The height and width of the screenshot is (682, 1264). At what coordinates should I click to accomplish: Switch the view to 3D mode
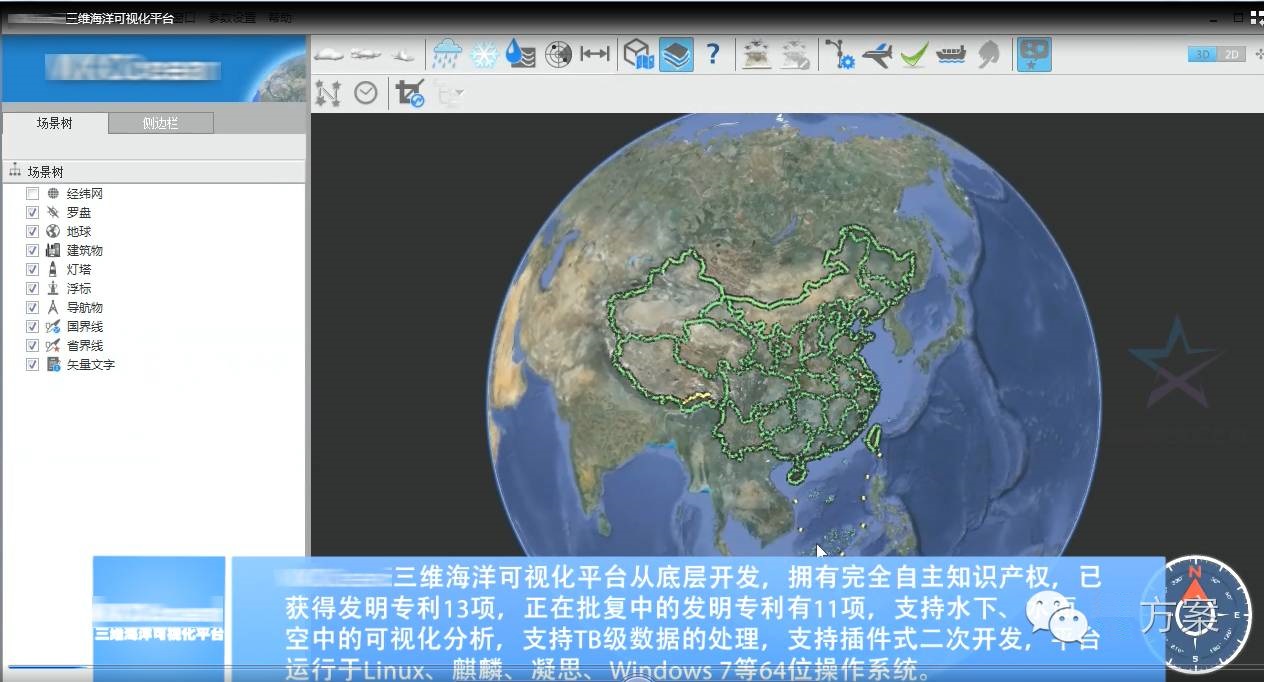click(x=1202, y=54)
